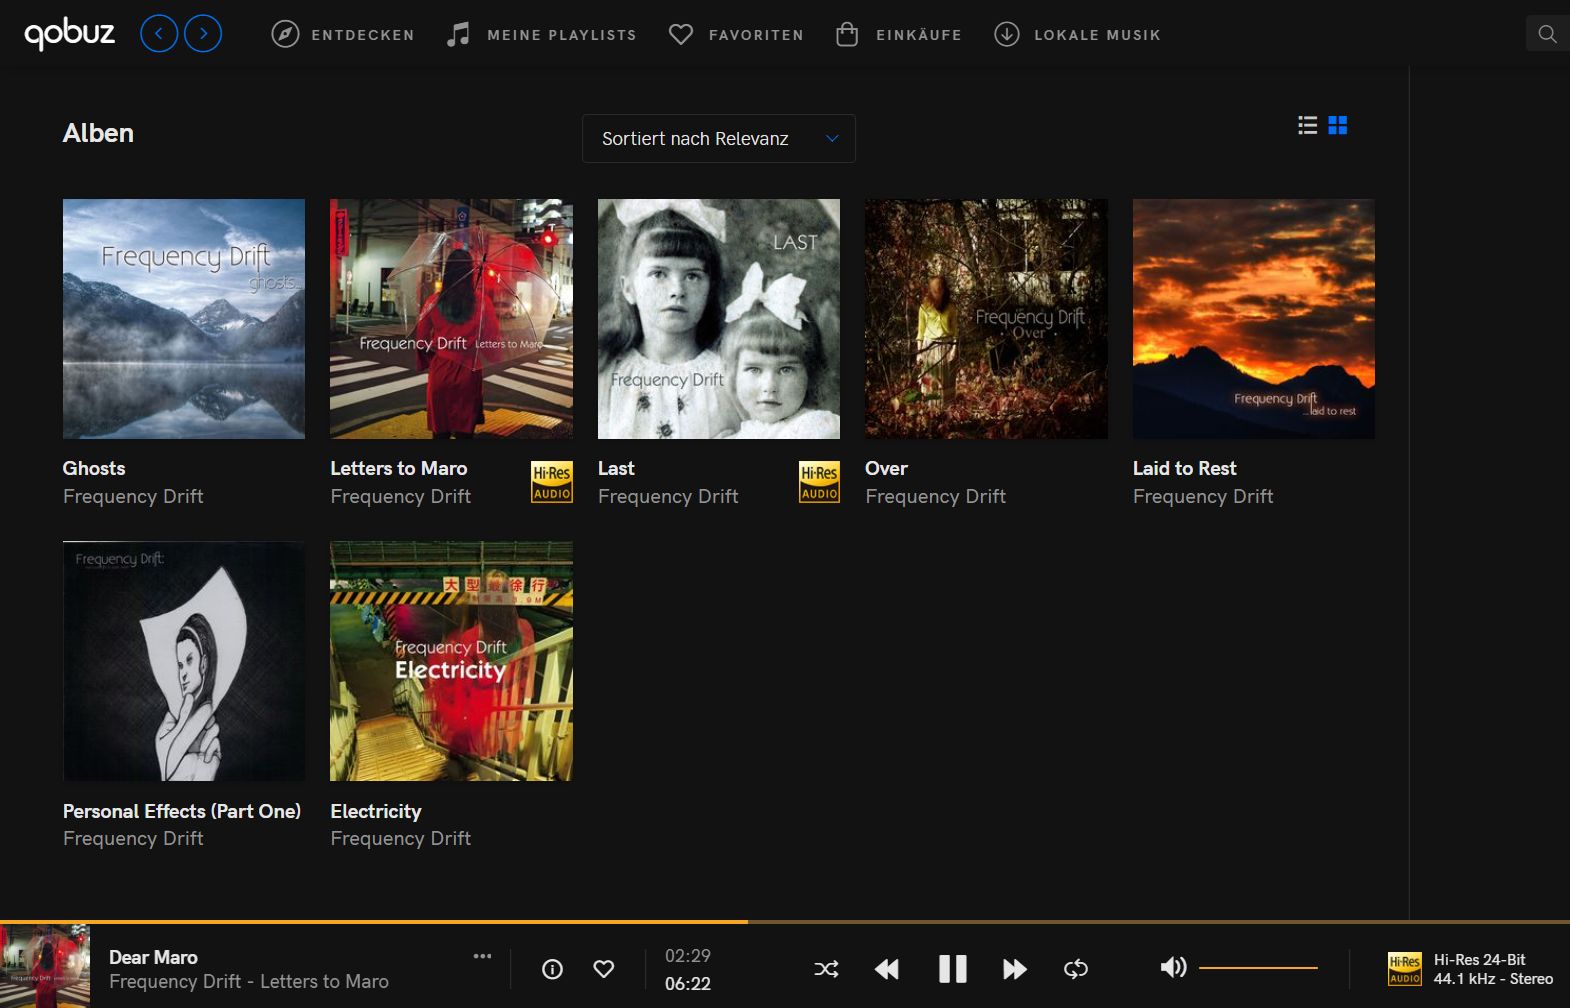Click the now-playing album thumbnail
Viewport: 1570px width, 1008px height.
pyautogui.click(x=45, y=966)
